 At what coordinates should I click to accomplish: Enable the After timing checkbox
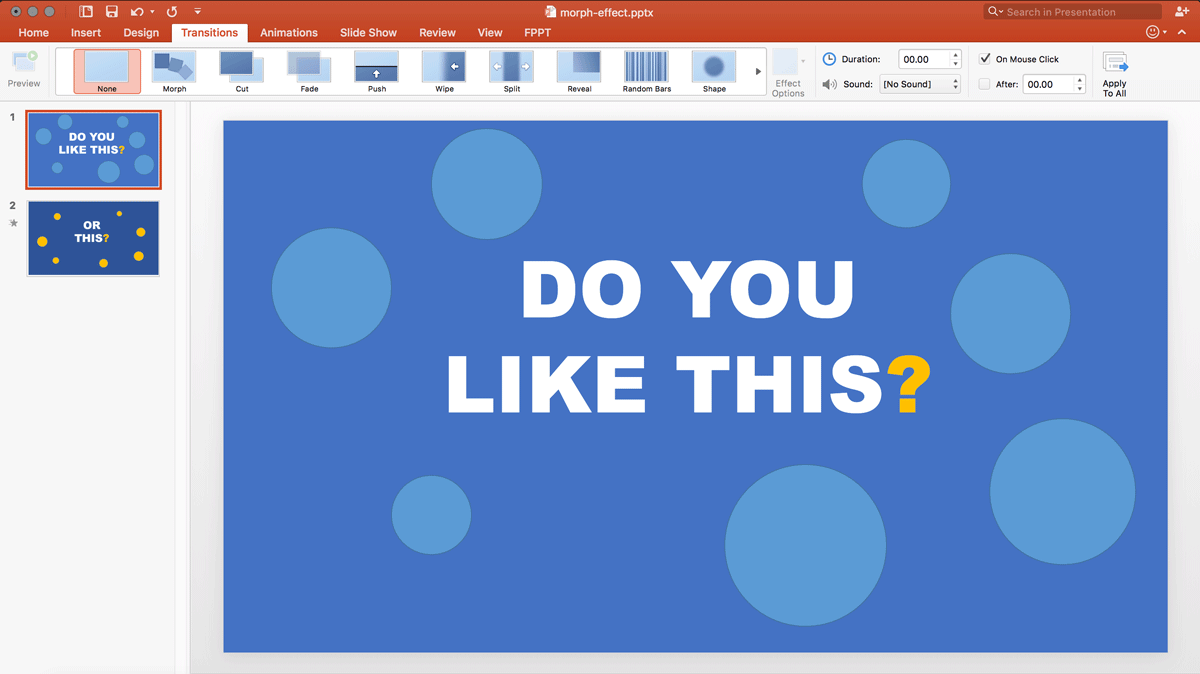pos(985,84)
